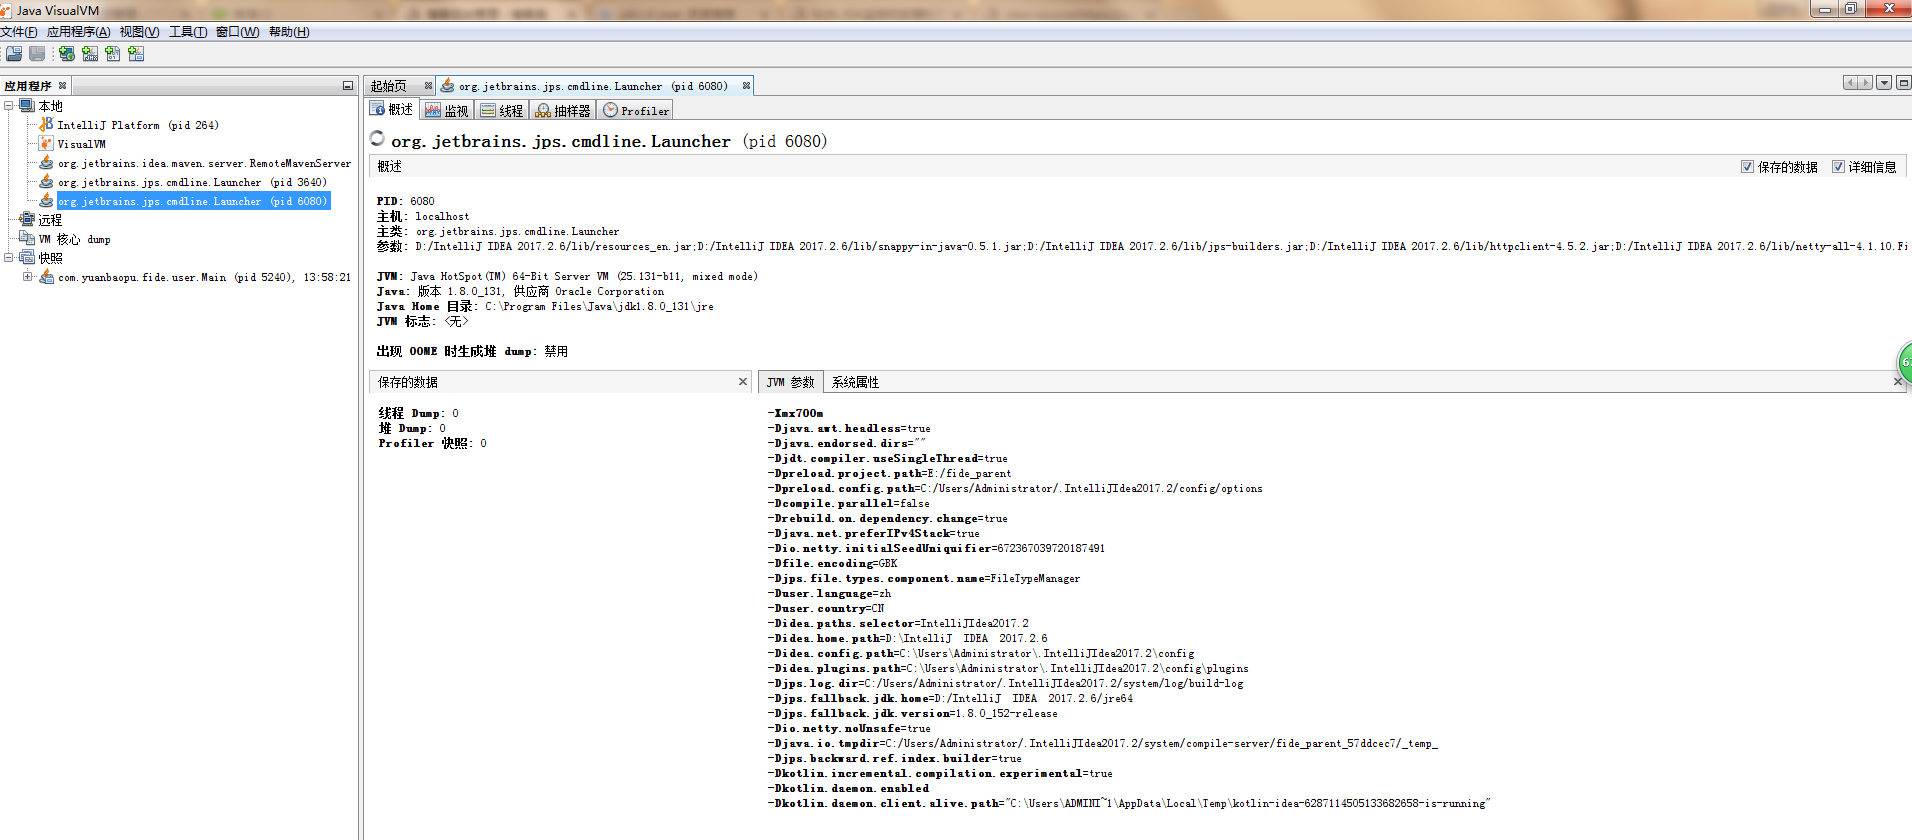Close the 应用程序 panel tab
Screen dimensions: 1912x840
[x=62, y=86]
